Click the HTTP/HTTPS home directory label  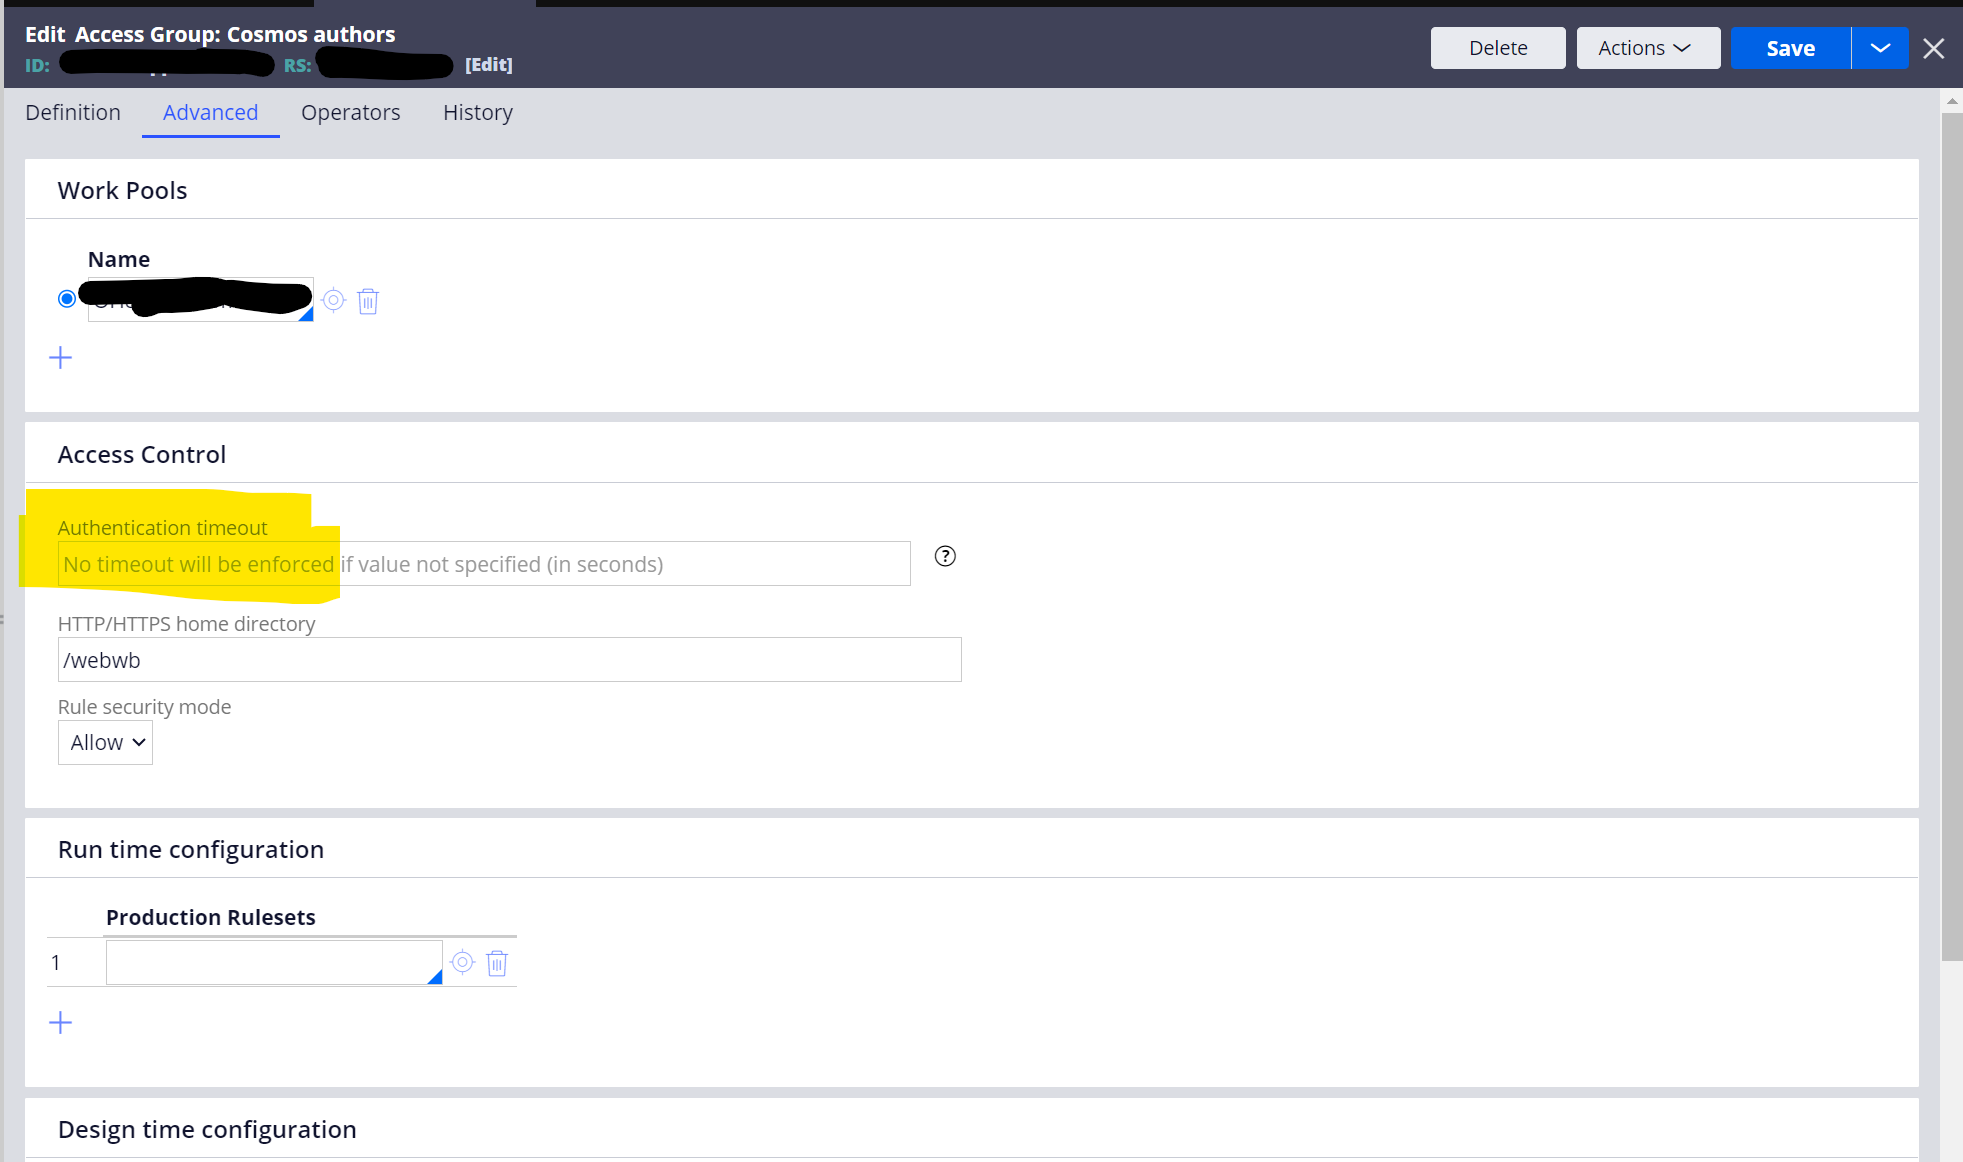pyautogui.click(x=187, y=624)
